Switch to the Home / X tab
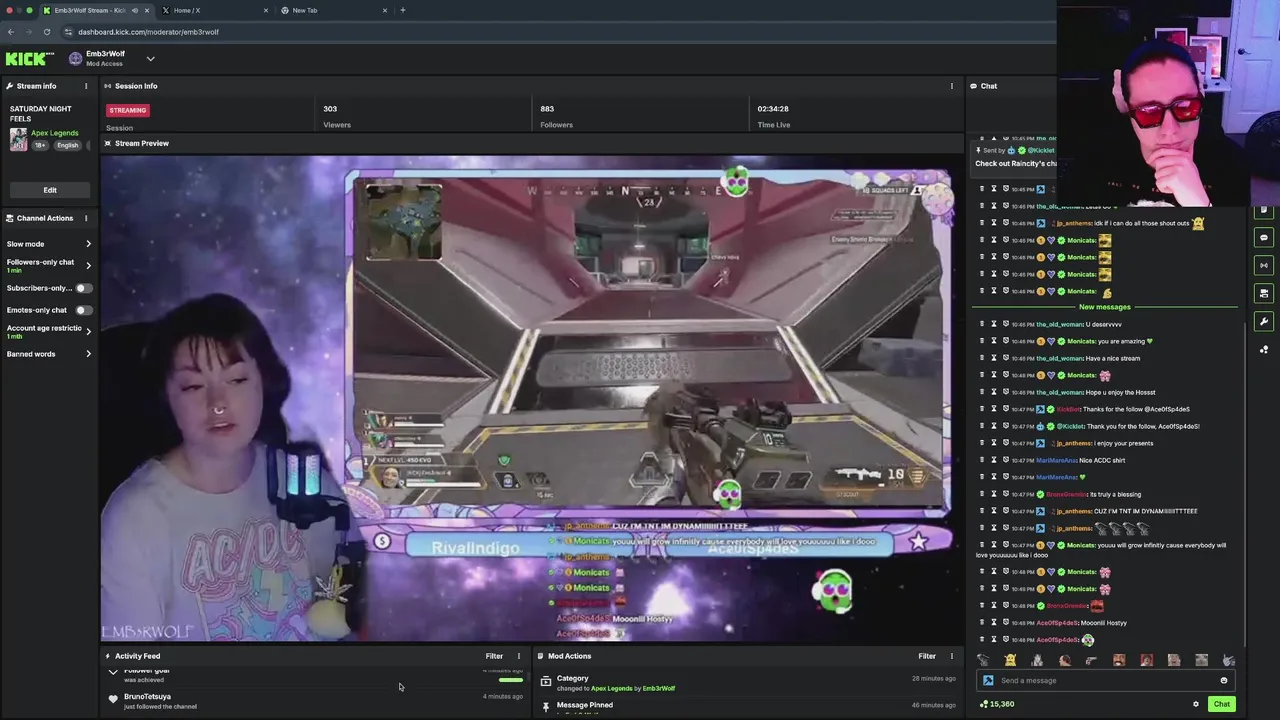1280x720 pixels. (x=187, y=10)
